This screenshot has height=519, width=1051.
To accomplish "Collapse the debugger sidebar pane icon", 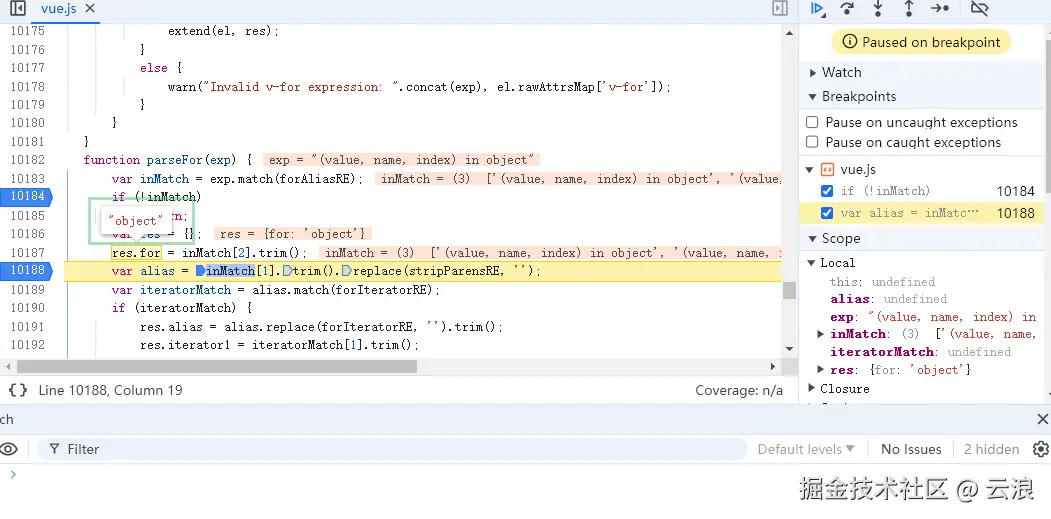I will coord(779,9).
